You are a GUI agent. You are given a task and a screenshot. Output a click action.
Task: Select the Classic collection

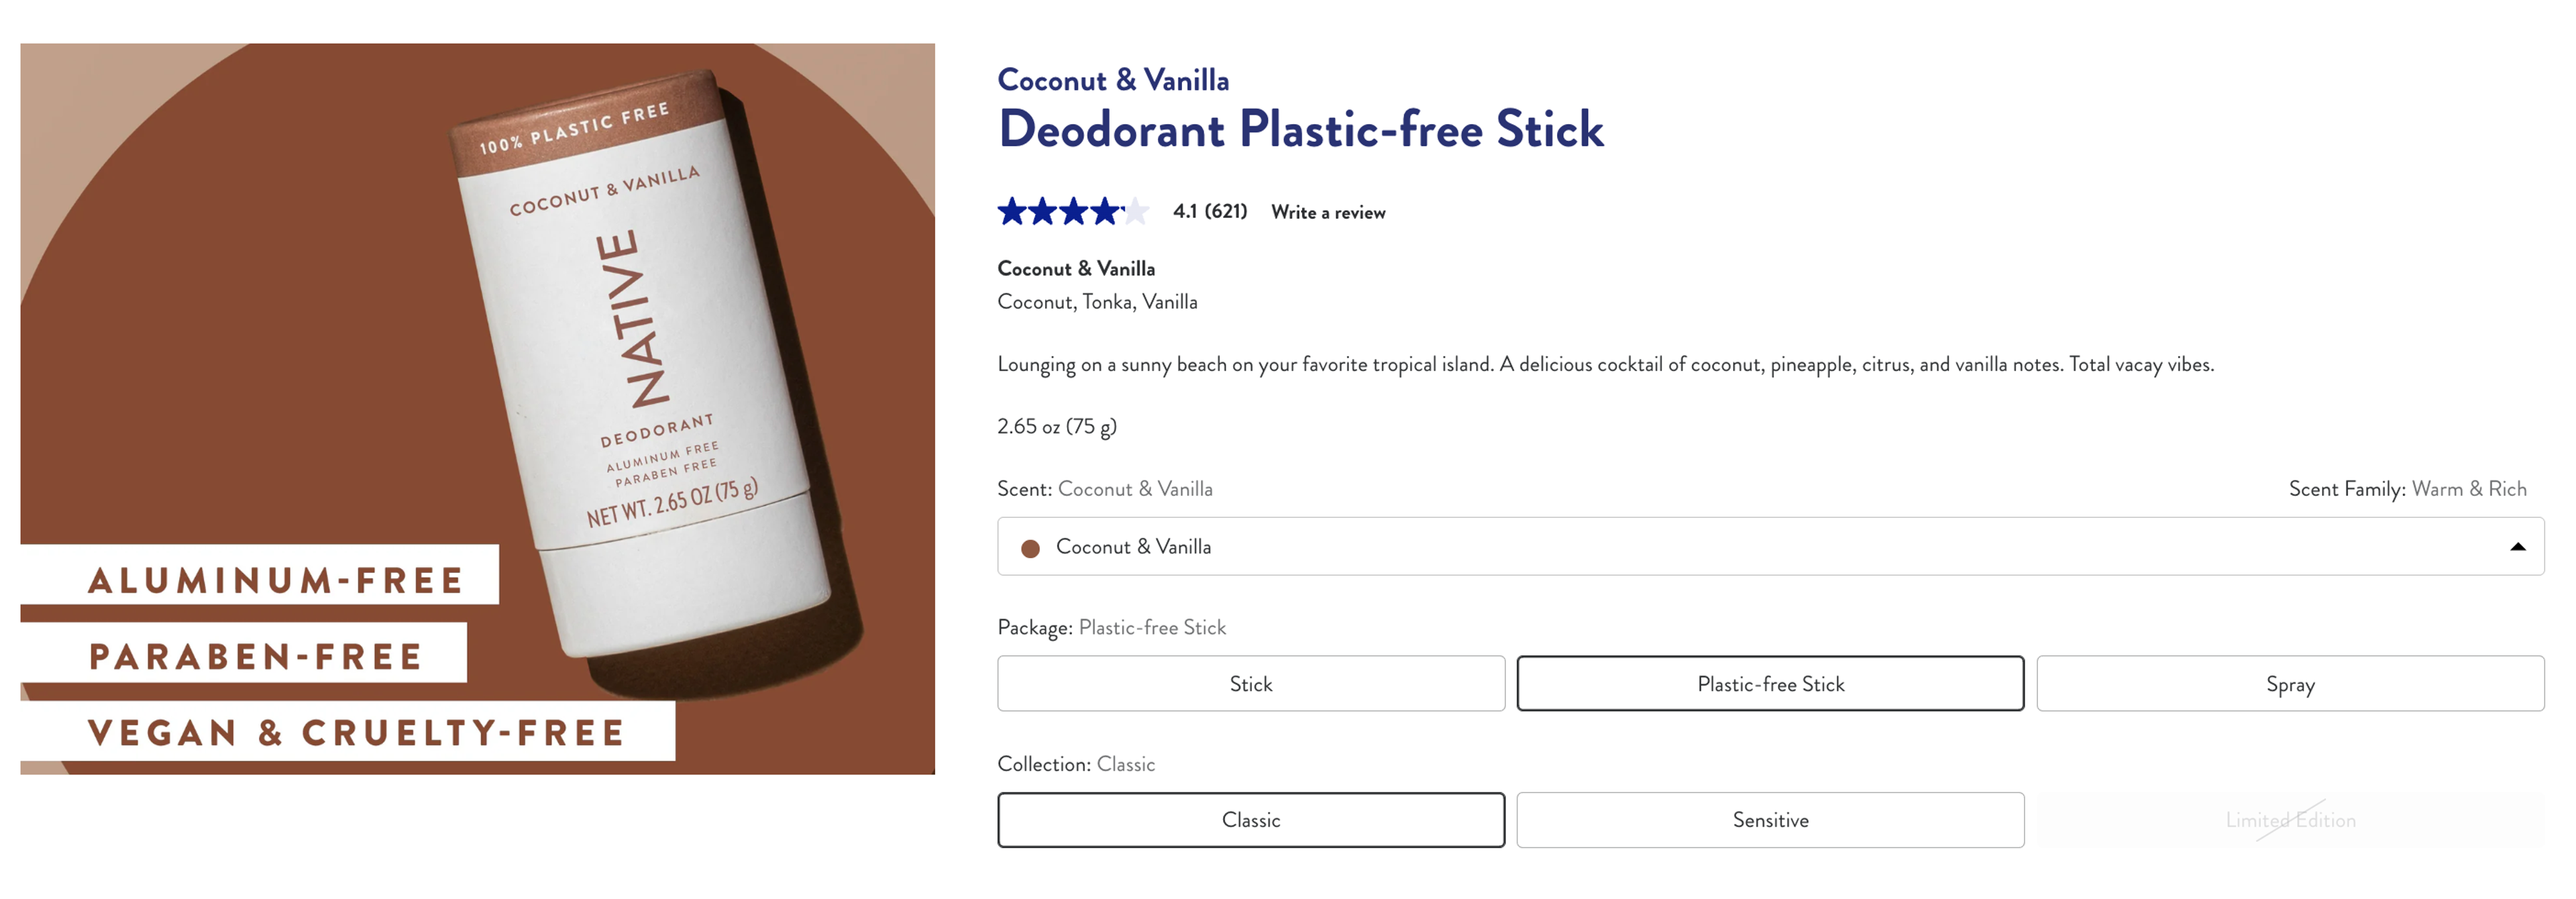point(1249,819)
